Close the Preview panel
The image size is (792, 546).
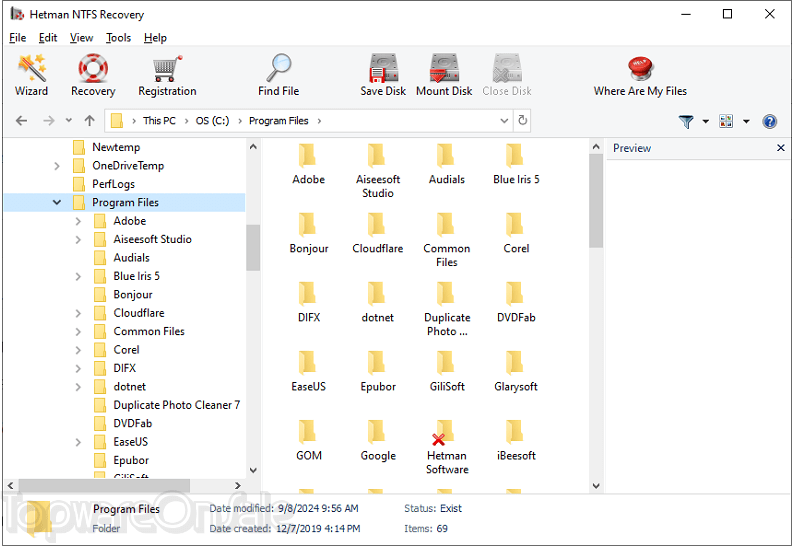point(780,148)
